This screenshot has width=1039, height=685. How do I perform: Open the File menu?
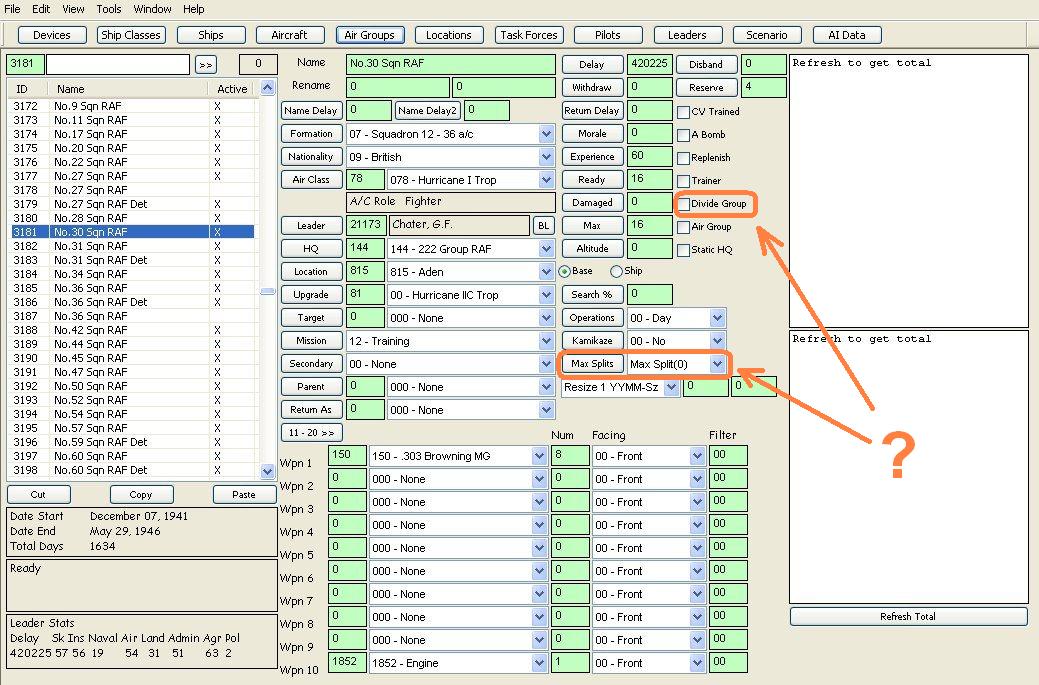[12, 9]
